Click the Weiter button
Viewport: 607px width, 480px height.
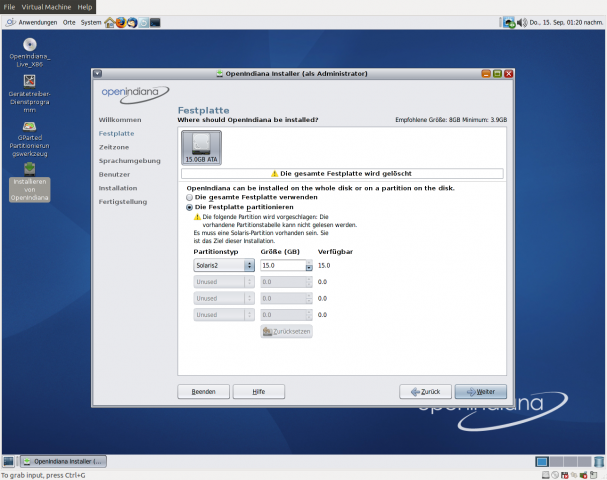(480, 392)
